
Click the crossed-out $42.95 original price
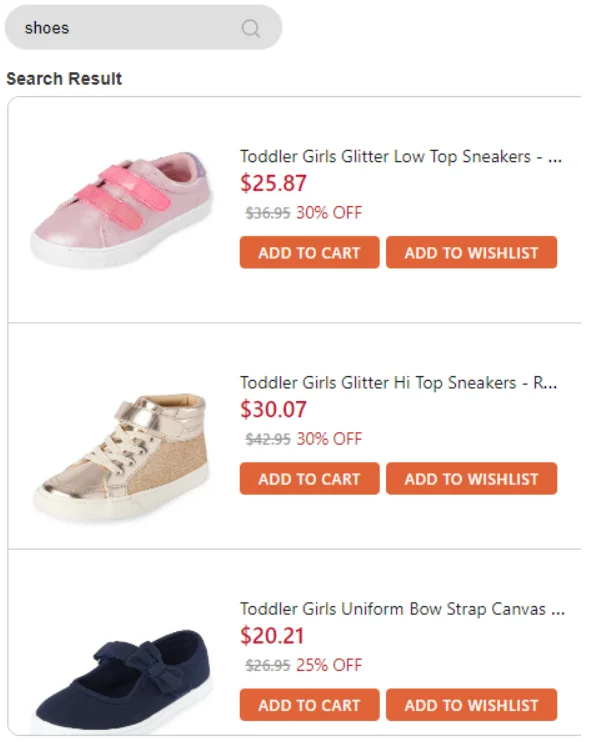click(268, 439)
